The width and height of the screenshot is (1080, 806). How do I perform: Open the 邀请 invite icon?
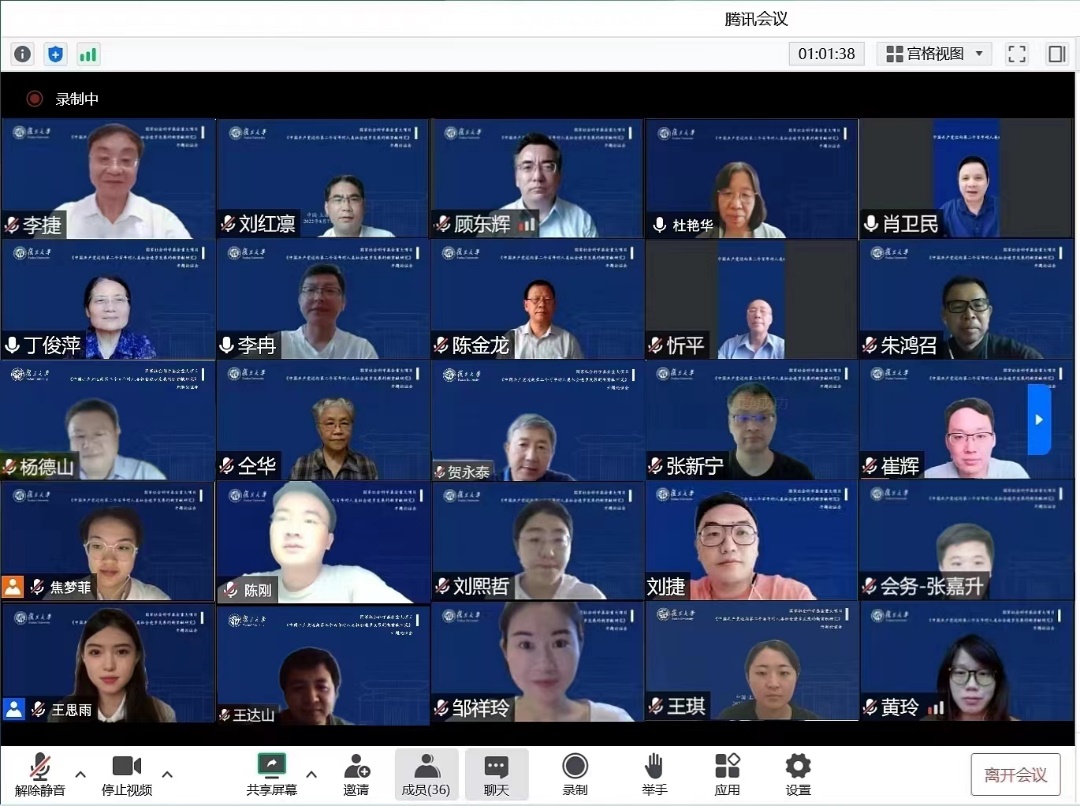tap(356, 774)
